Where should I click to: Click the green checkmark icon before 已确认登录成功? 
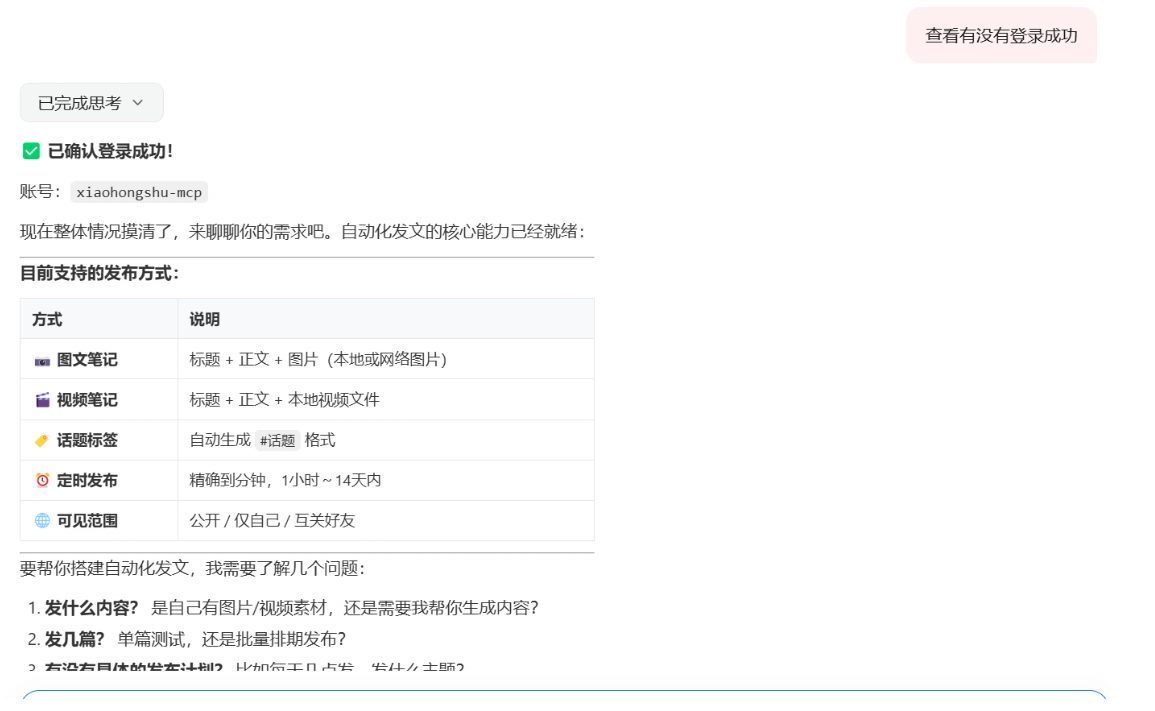[31, 151]
